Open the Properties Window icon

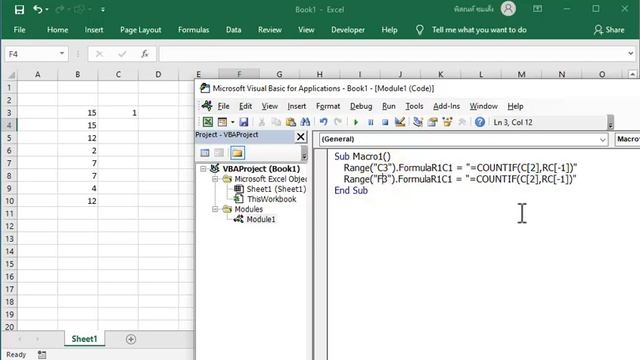click(433, 122)
